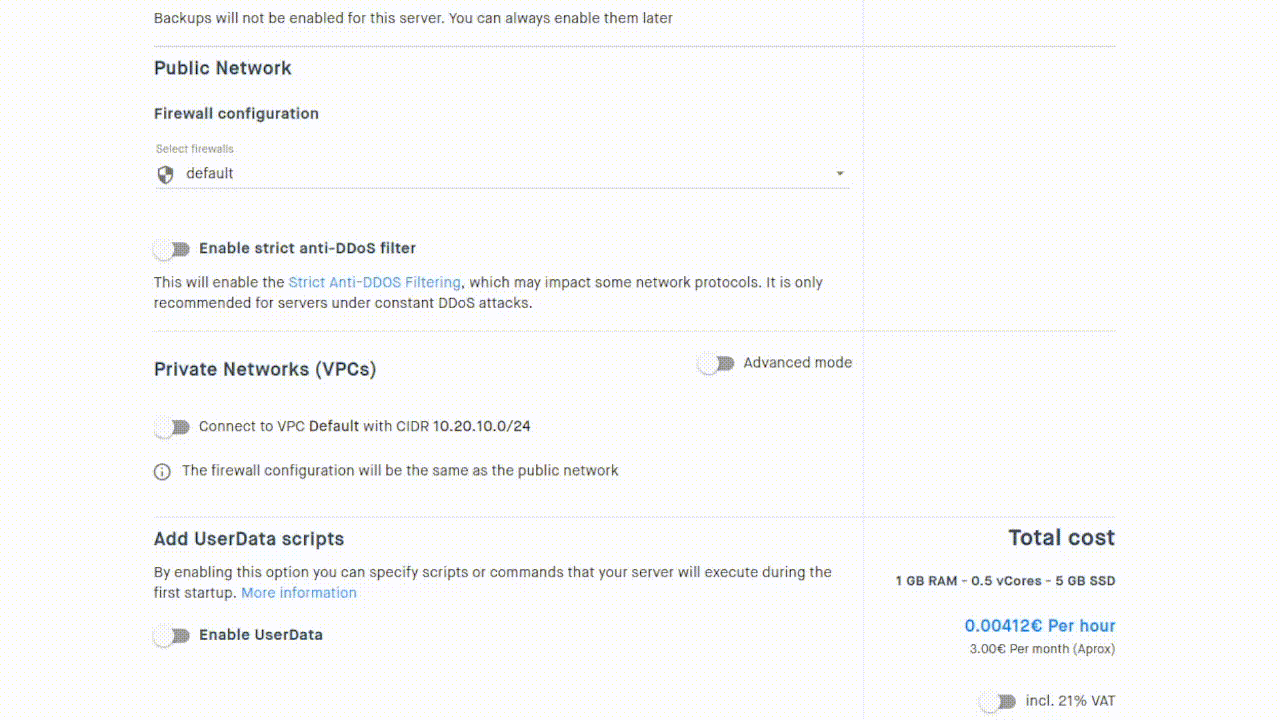Open the Strict Anti-DDOS Filtering link

coord(375,283)
